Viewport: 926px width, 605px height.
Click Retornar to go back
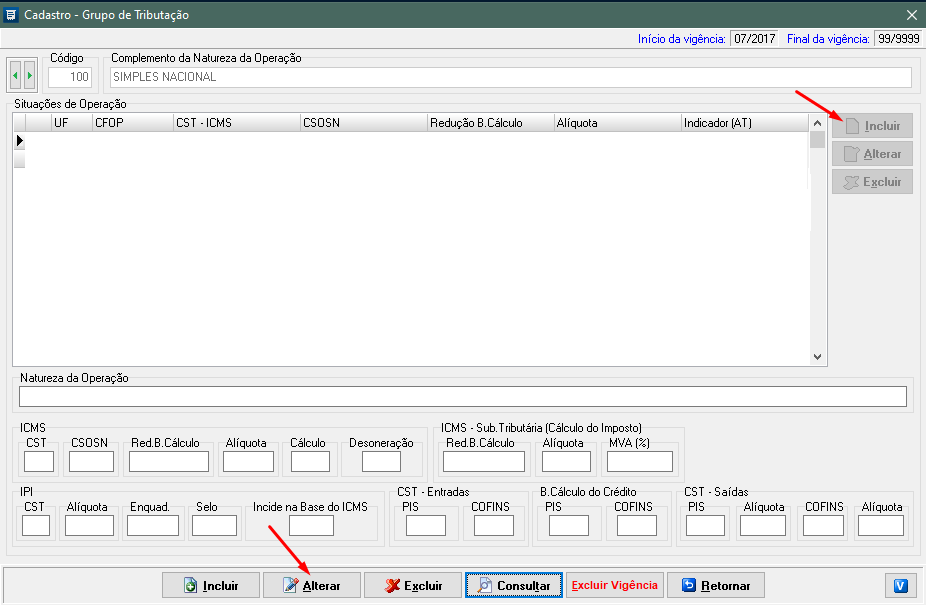(x=715, y=585)
